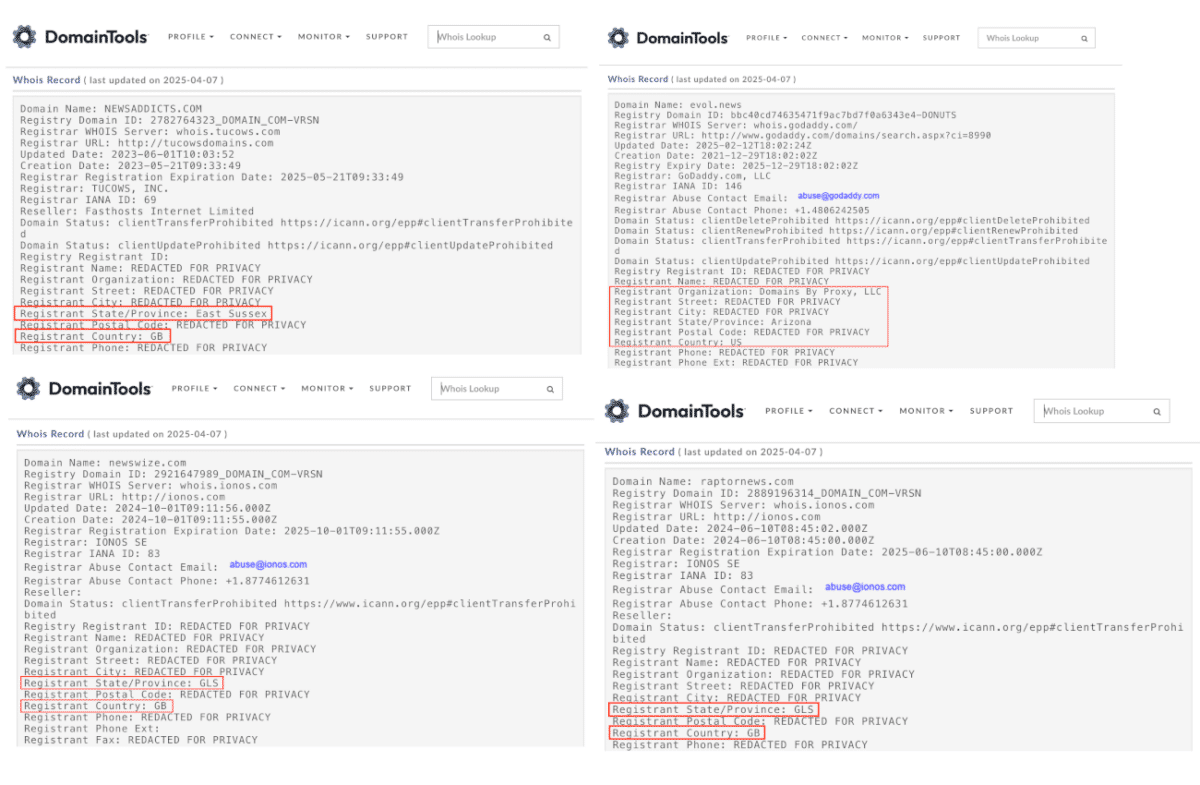Select SUPPORT in newswize.com panel header

point(390,388)
